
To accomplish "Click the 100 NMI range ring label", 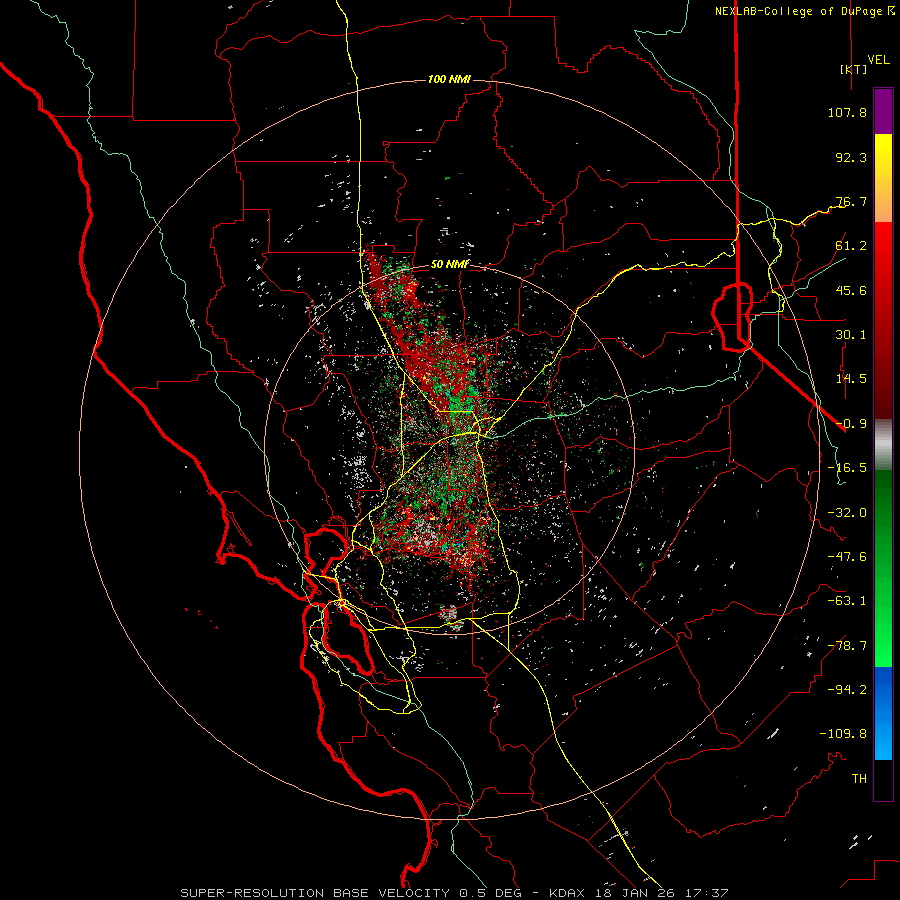I will pos(449,79).
